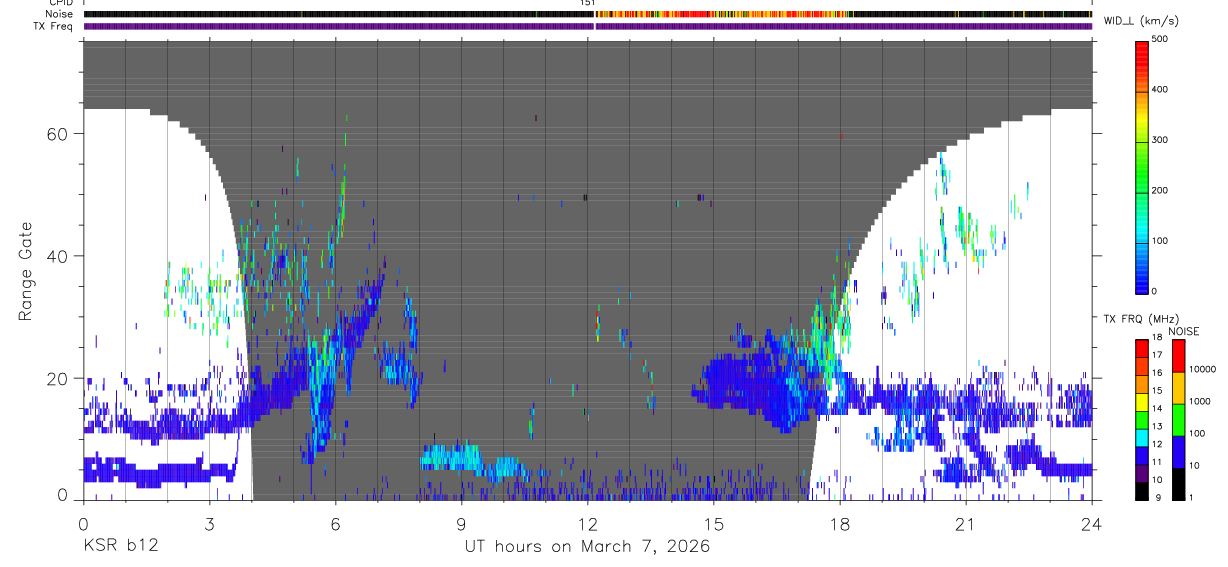The width and height of the screenshot is (1228, 567).
Task: Click the 24 hour tick on the UT axis
Action: [1092, 524]
